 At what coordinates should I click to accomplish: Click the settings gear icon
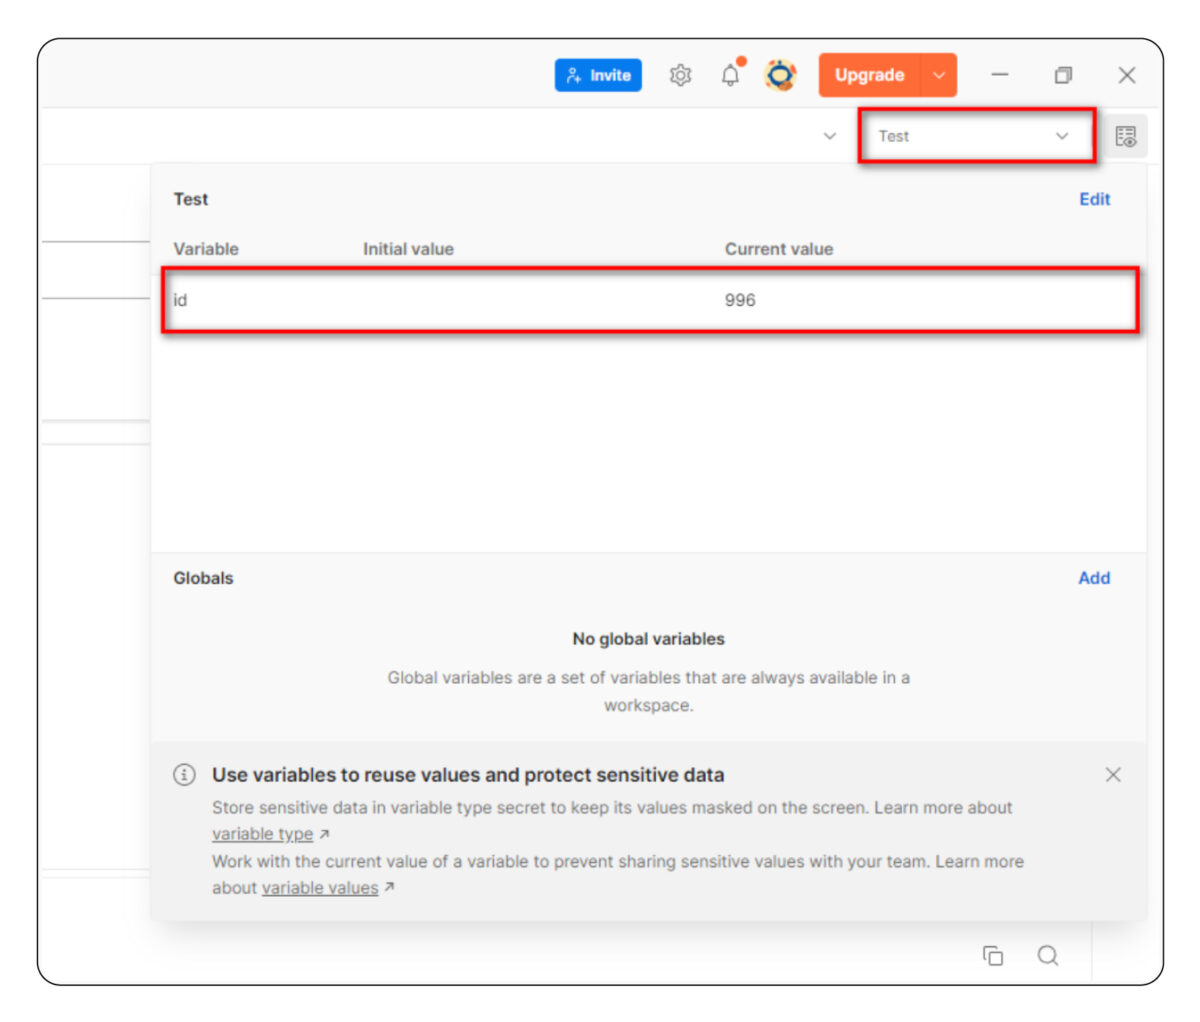(680, 74)
